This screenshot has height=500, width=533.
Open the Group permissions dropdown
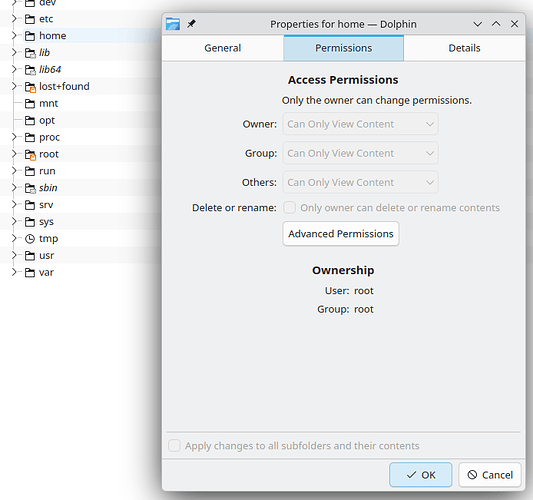pos(361,153)
